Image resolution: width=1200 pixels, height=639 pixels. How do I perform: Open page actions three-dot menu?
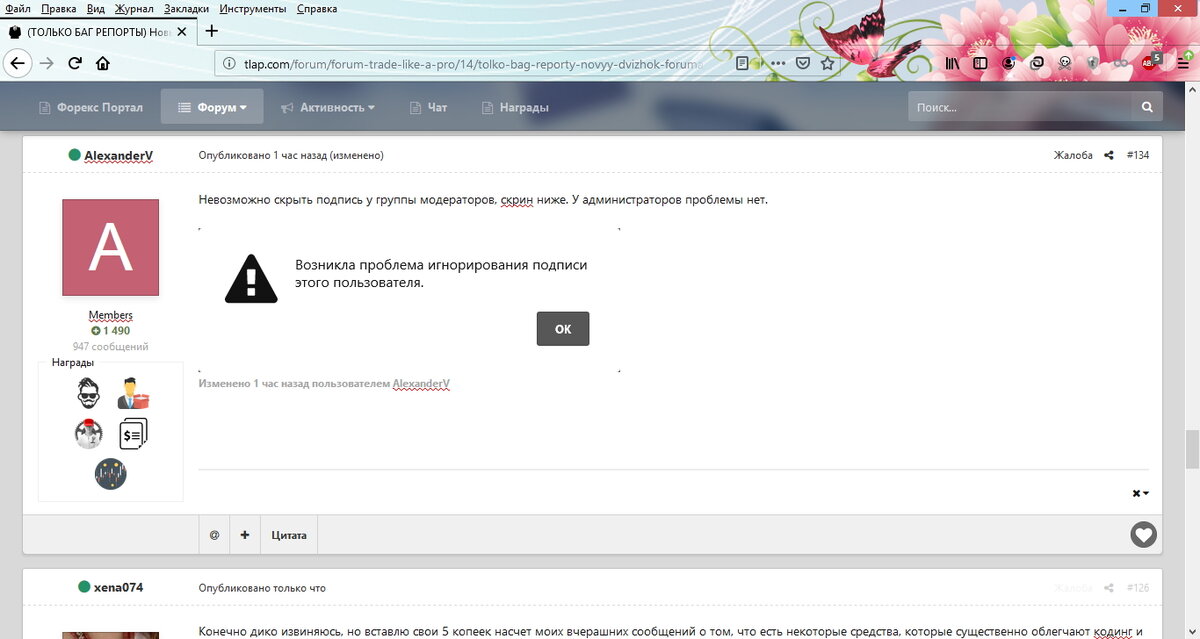coord(778,63)
